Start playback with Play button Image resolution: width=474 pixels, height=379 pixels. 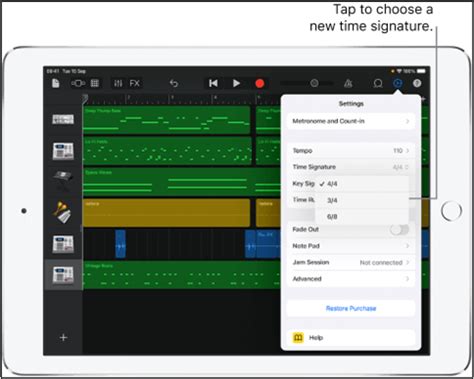pos(236,83)
